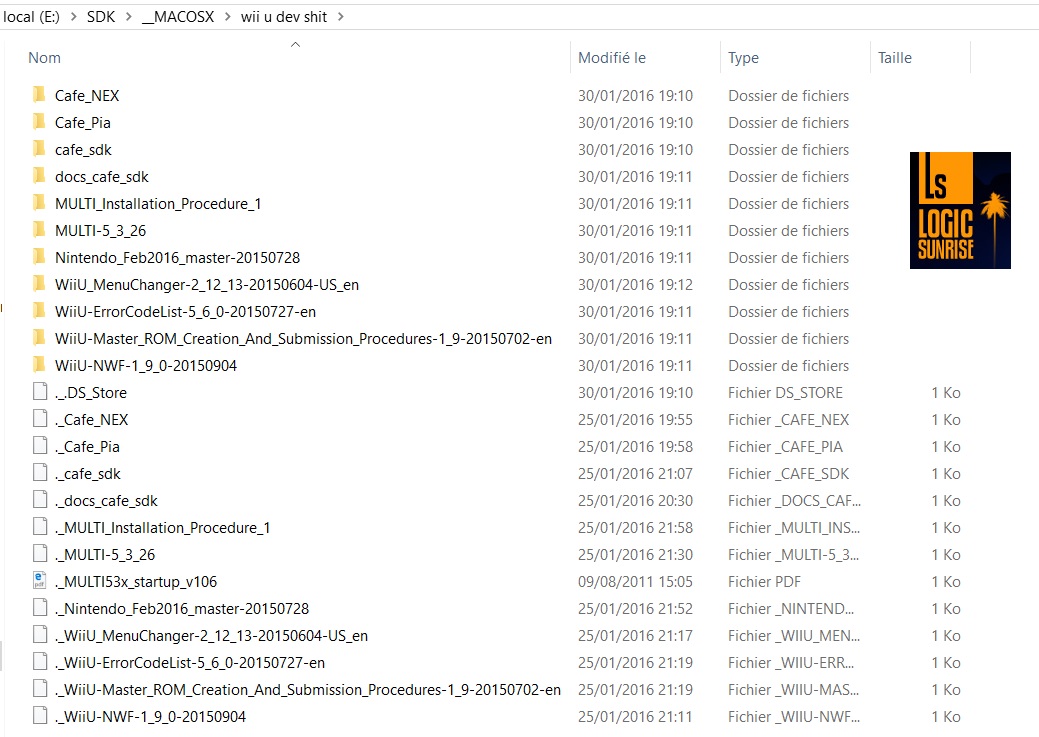Click the ._.DS_Store file icon
This screenshot has width=1039, height=737.
click(40, 392)
